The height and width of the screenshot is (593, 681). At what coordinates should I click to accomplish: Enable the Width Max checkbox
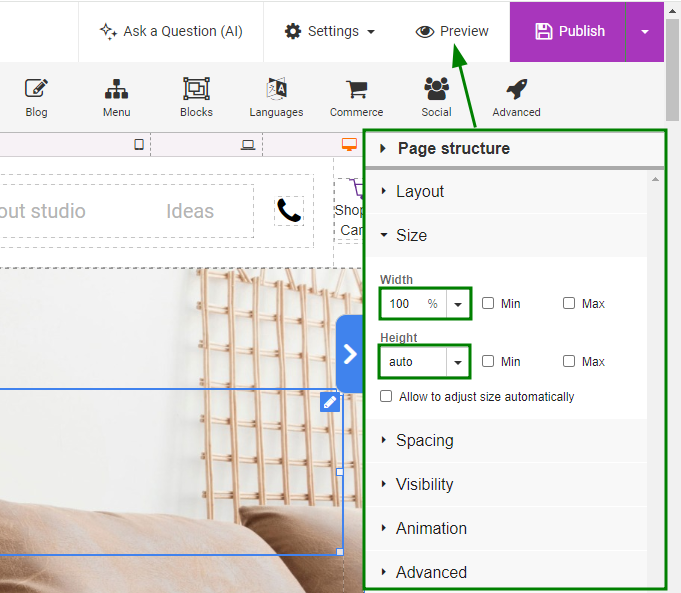[569, 303]
